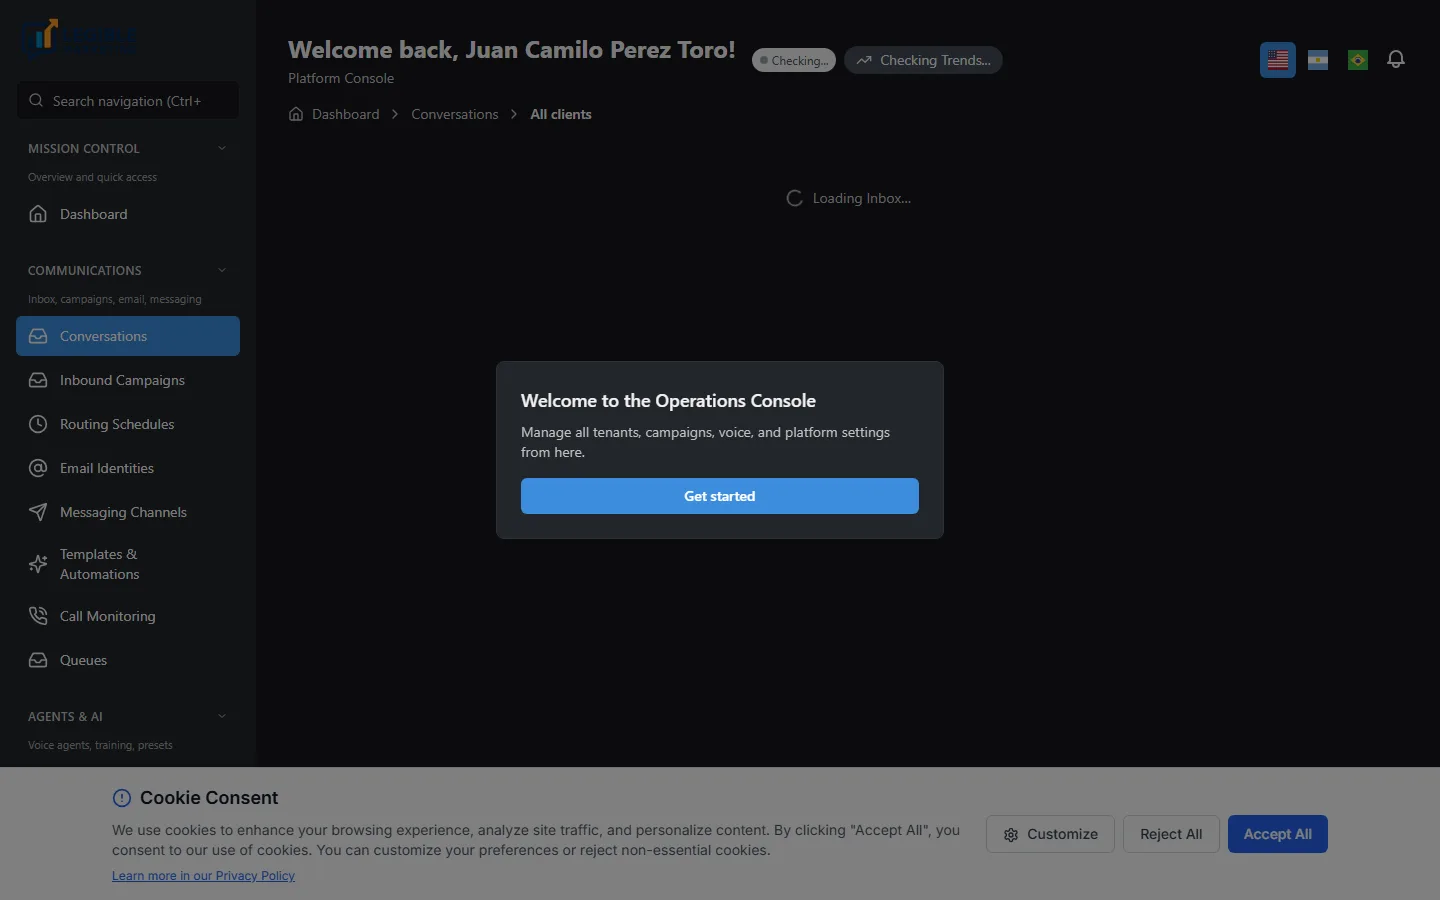Switch language with the US flag
Screen dimensions: 1440x900
(1278, 60)
